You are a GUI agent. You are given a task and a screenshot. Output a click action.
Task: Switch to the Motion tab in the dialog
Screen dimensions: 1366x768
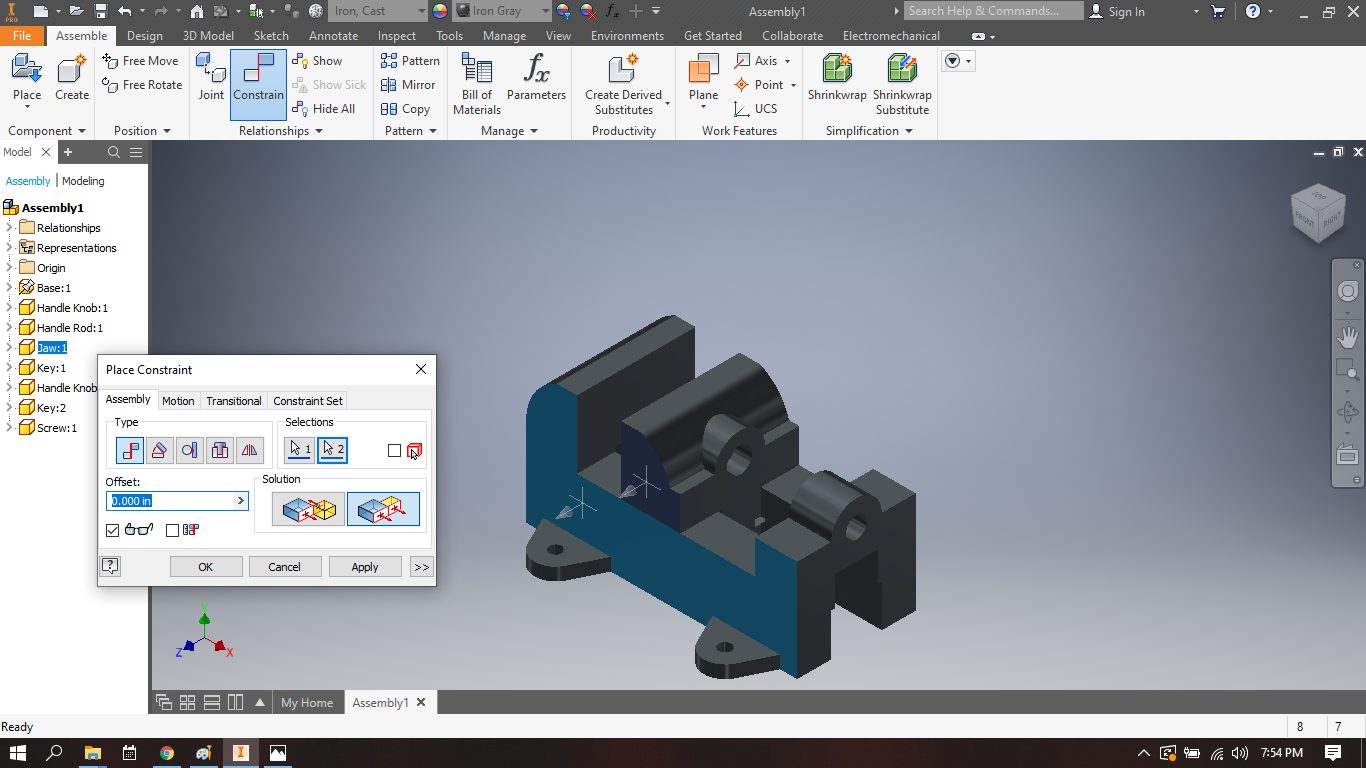pos(178,400)
